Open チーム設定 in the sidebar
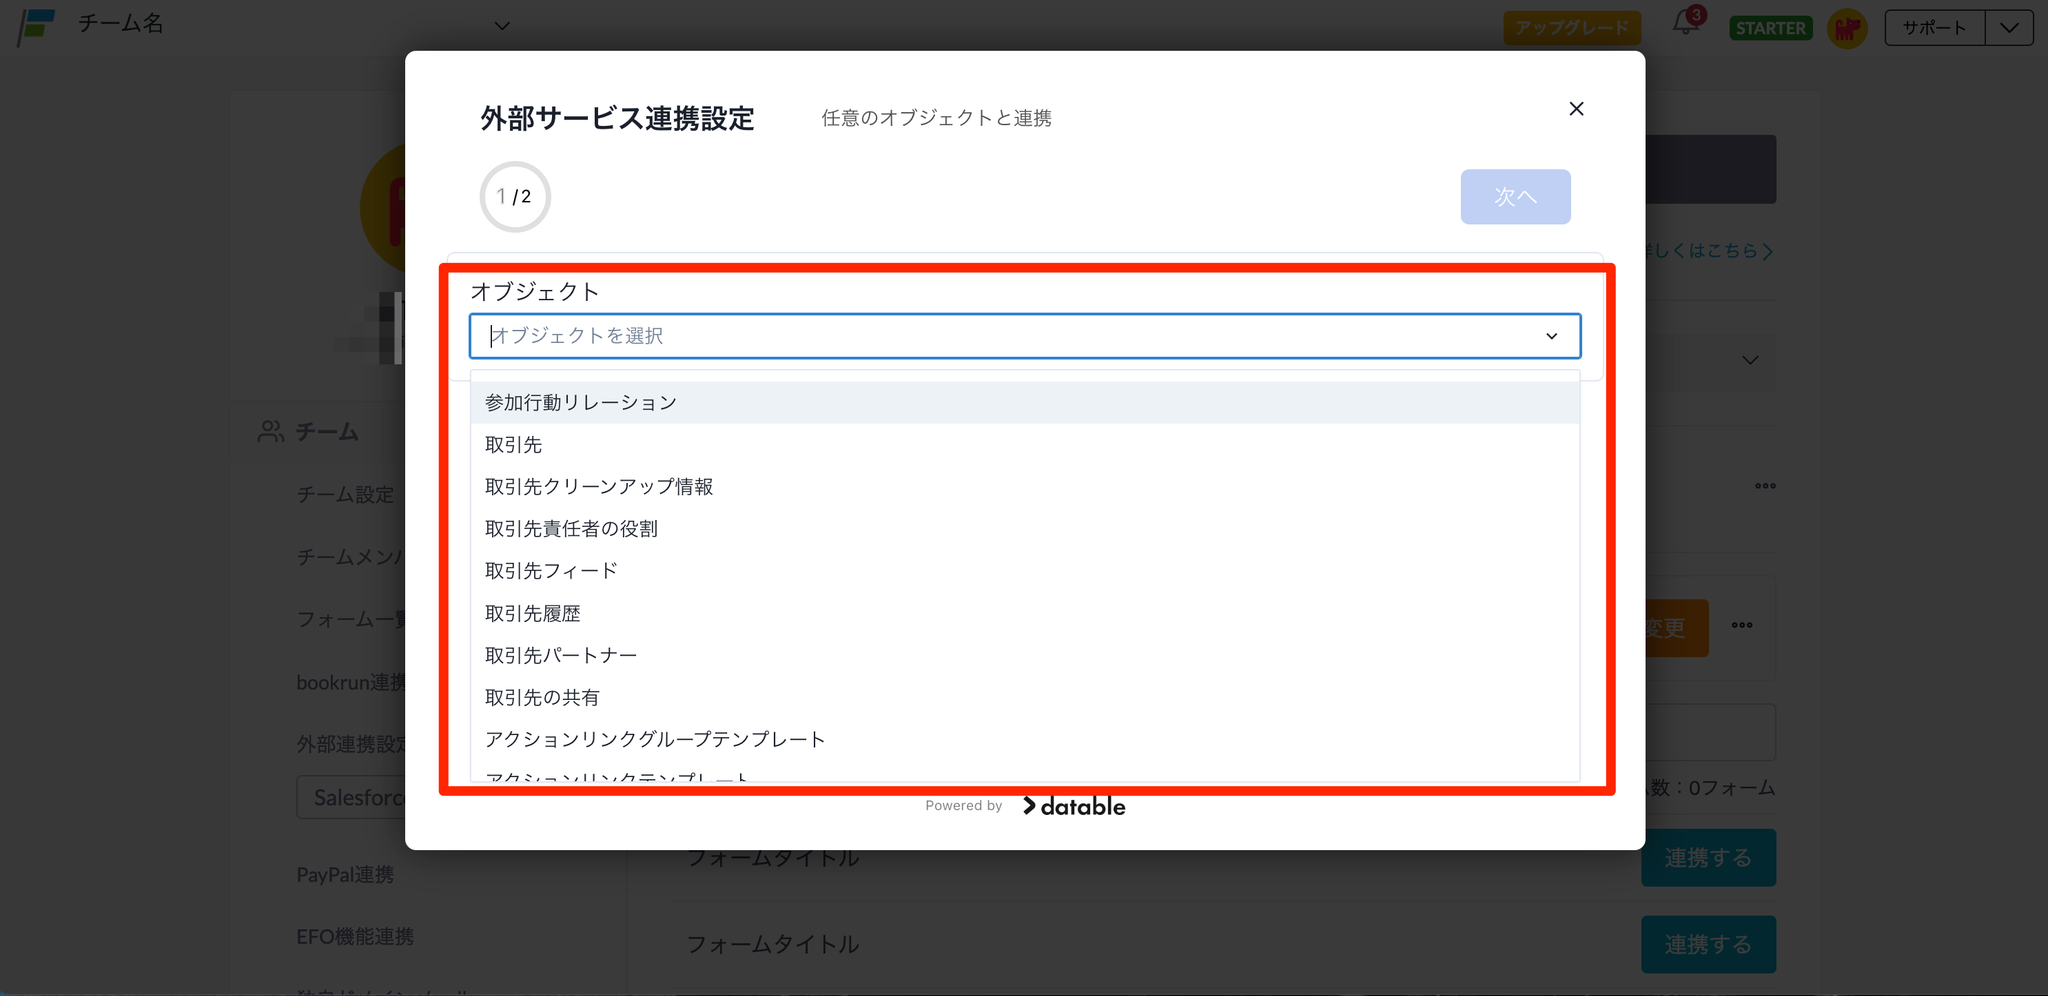The width and height of the screenshot is (2048, 996). tap(345, 495)
